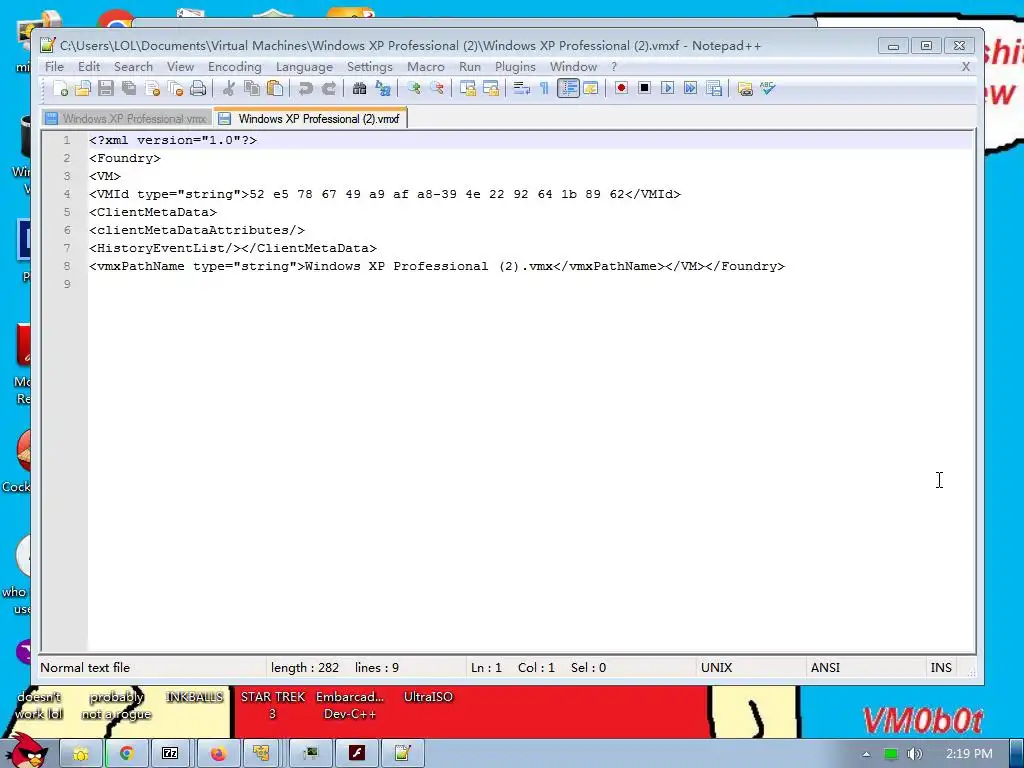Open the ? help menu
The image size is (1024, 768).
click(614, 67)
